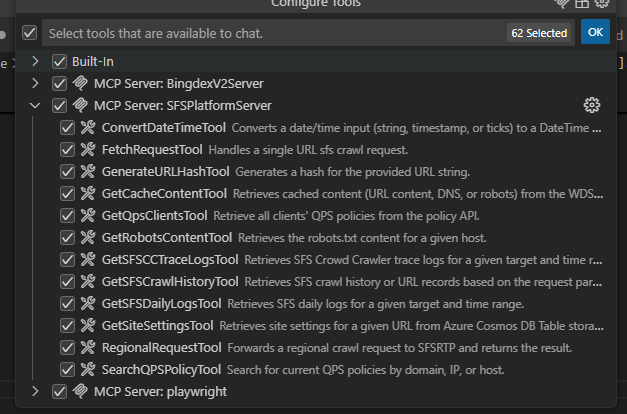
Task: Click the 62 Selected badge
Action: tap(539, 33)
